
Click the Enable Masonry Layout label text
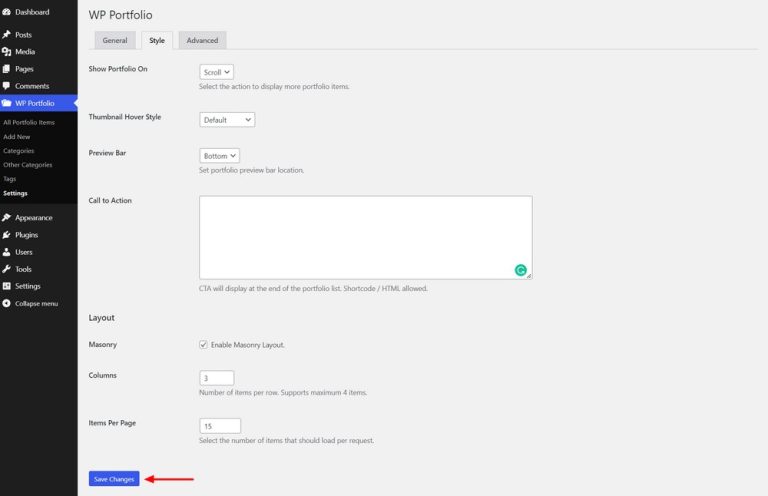point(247,345)
